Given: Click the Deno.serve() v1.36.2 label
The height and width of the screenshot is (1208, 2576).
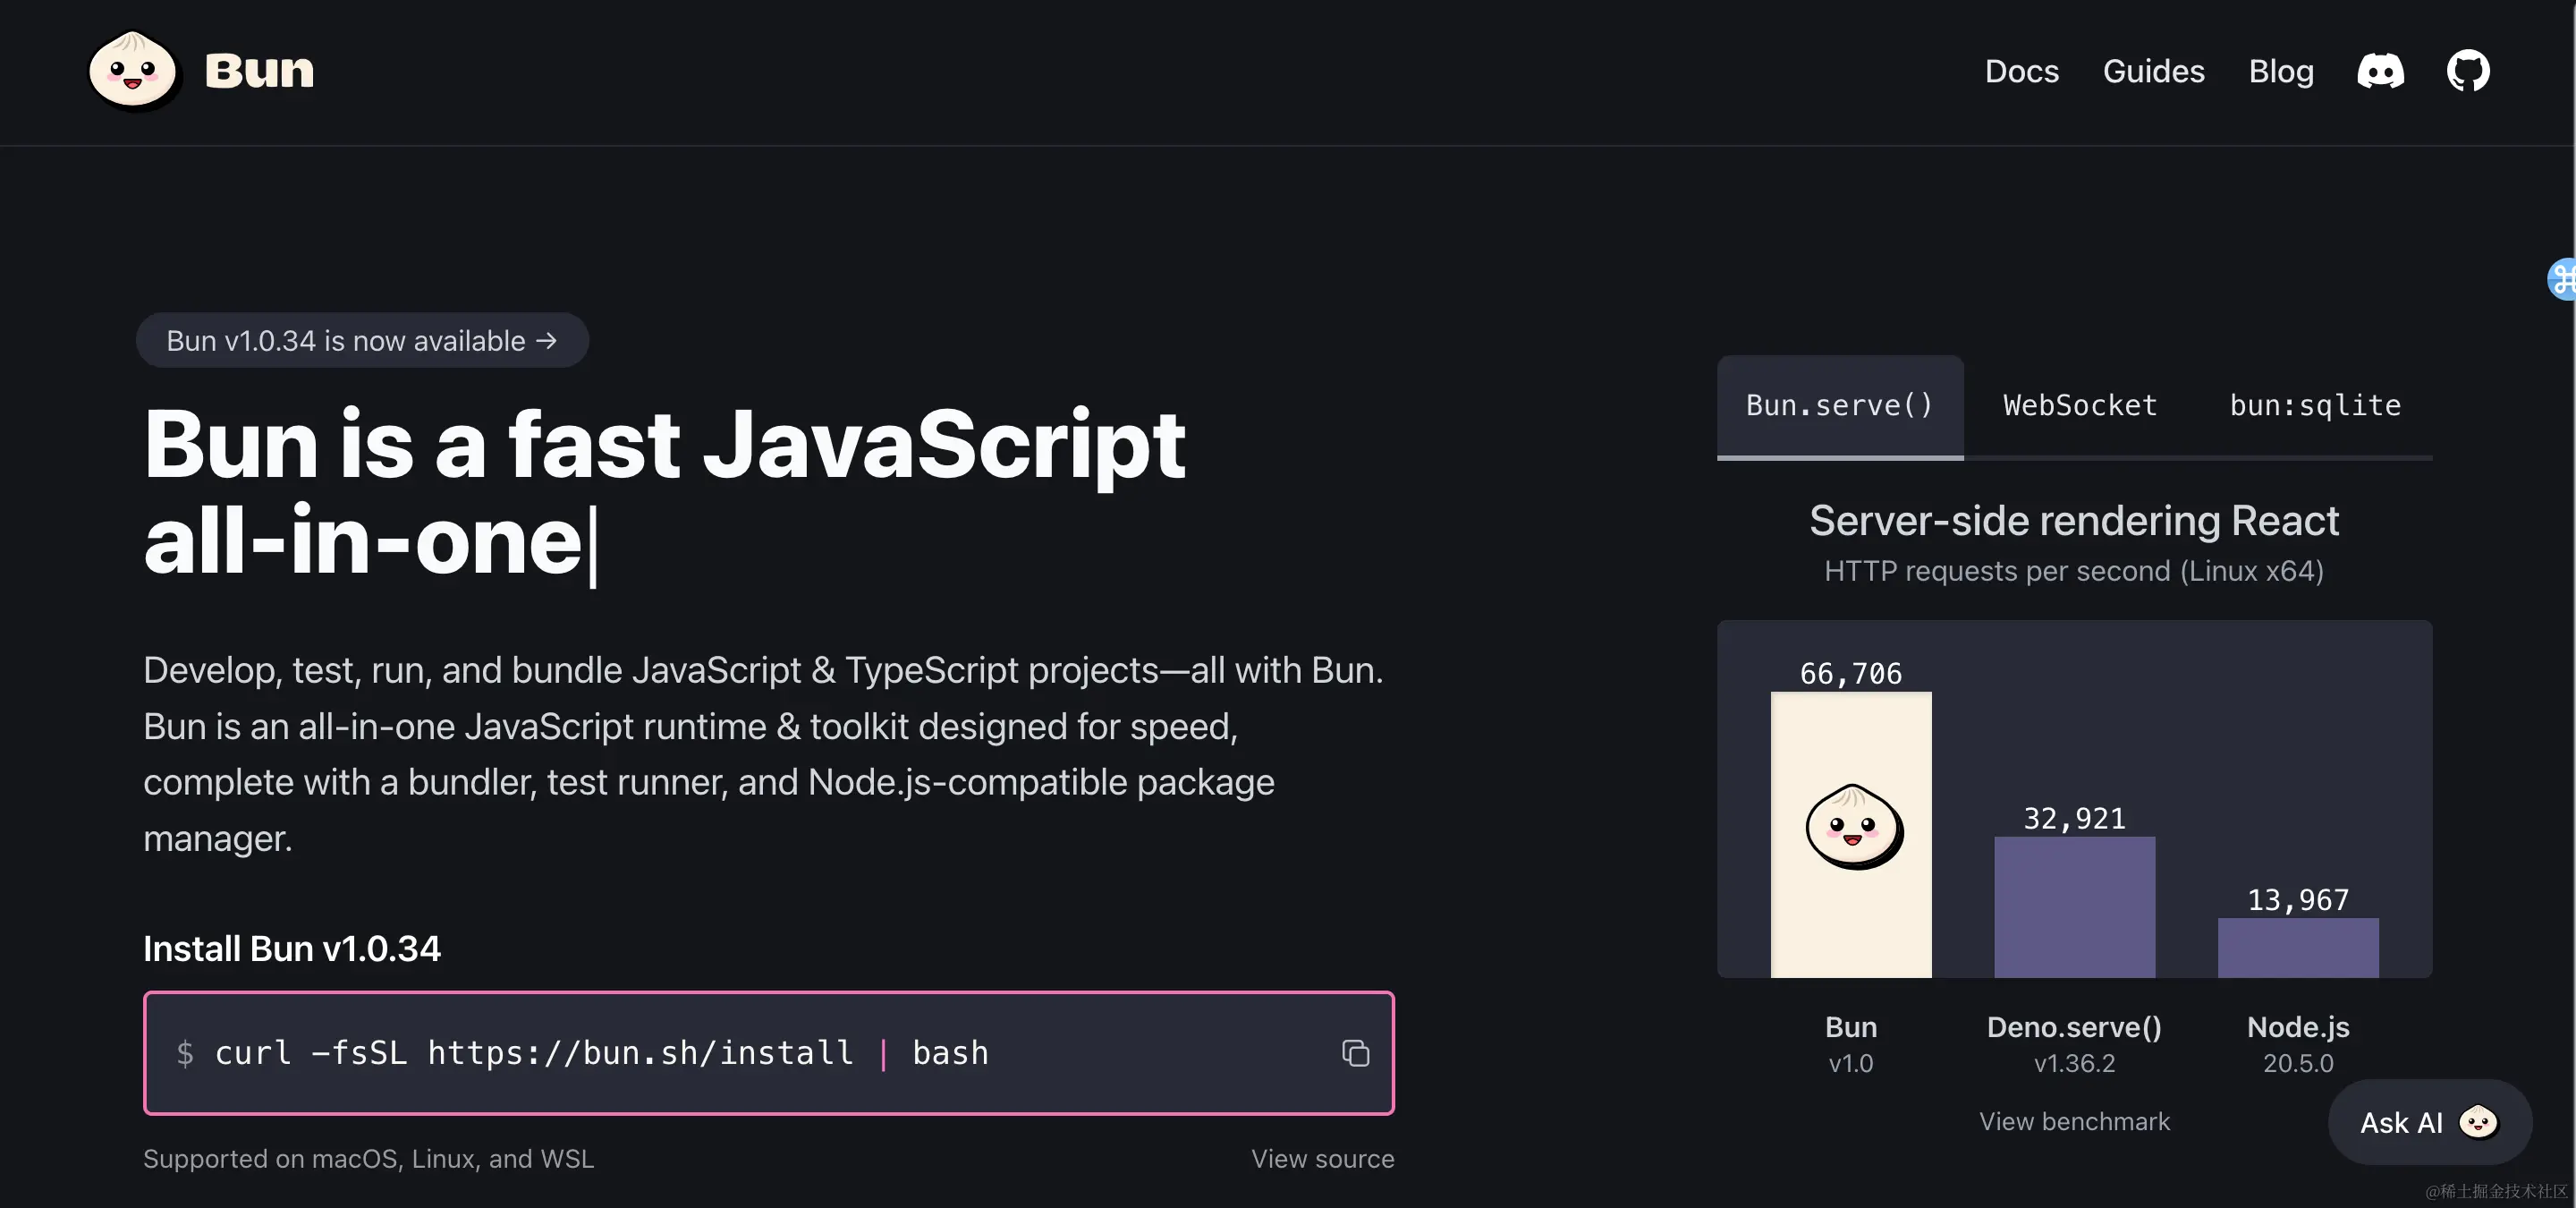Looking at the screenshot, I should tap(2074, 1044).
